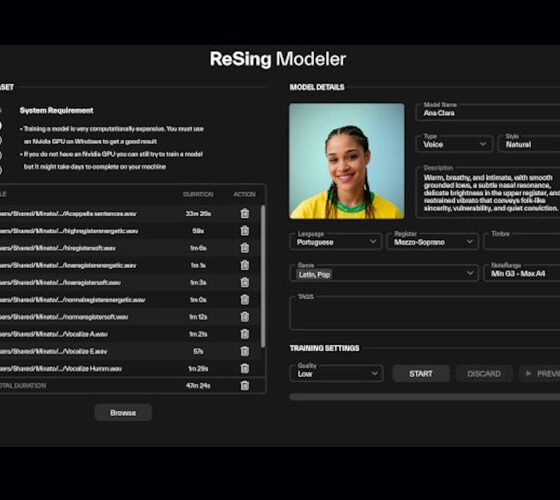Remove Vocalize E.wav with the trash icon
Screen dimensions: 560x500
pyautogui.click(x=245, y=351)
